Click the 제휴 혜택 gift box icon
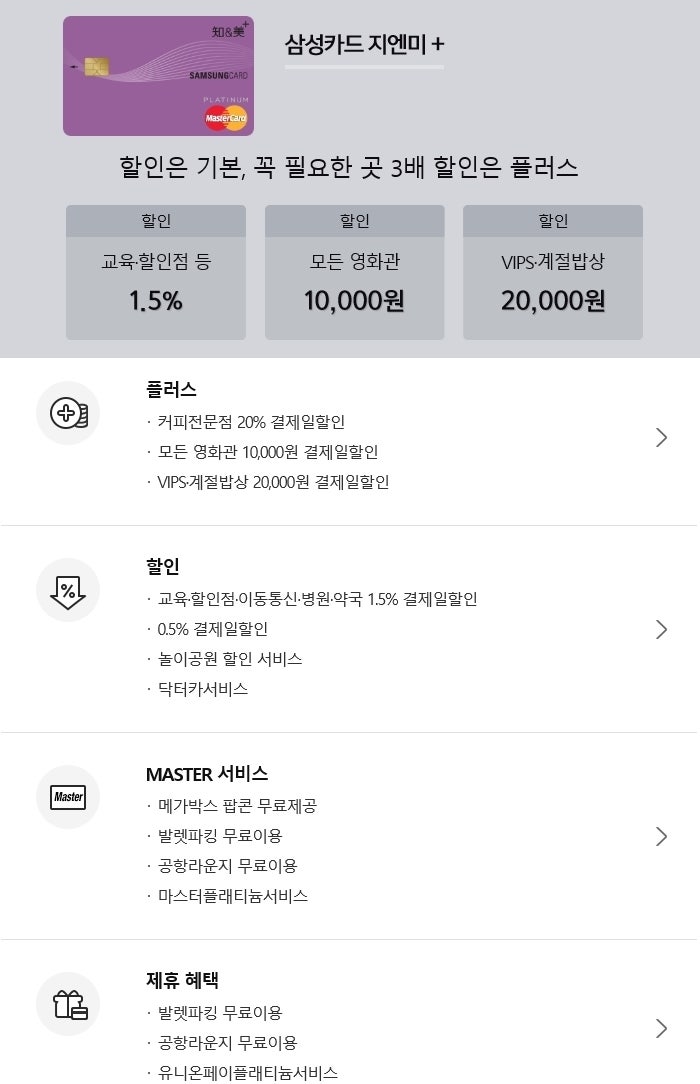This screenshot has height=1084, width=700. (68, 1004)
